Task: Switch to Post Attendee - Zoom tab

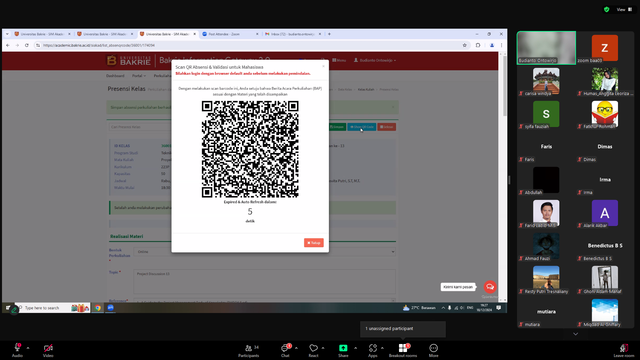Action: 229,34
